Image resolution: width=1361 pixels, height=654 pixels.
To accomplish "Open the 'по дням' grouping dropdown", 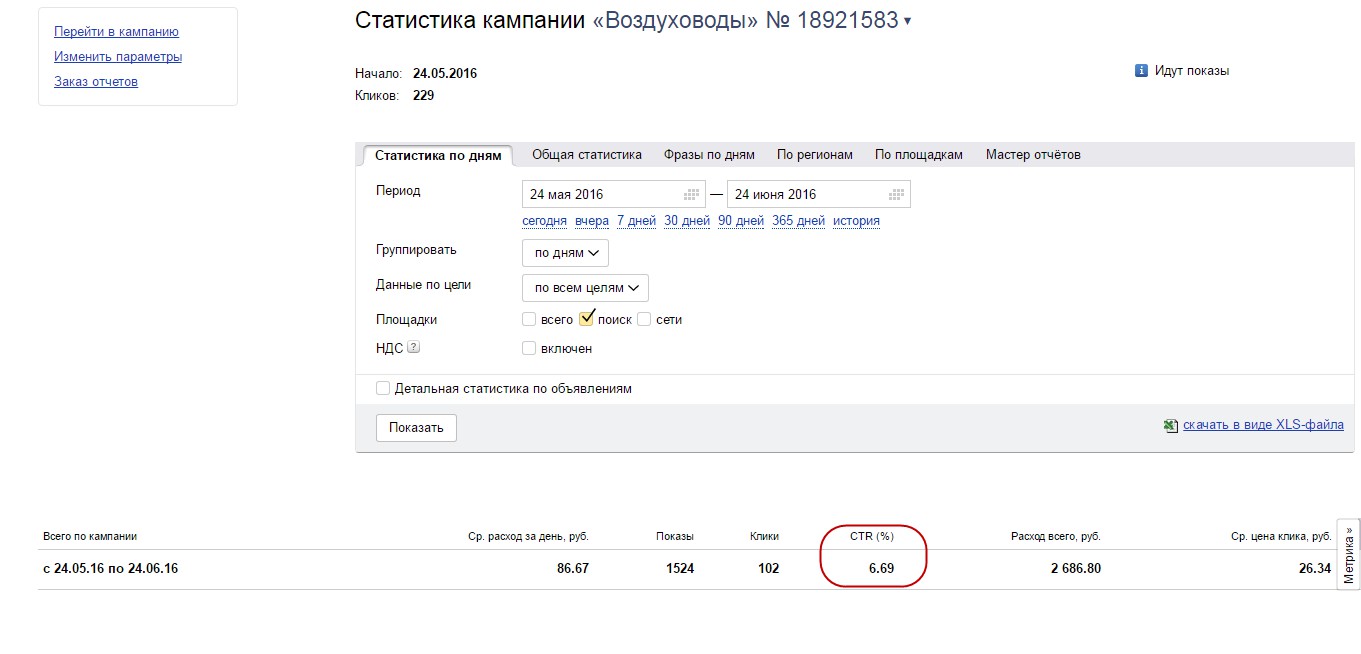I will pos(565,253).
